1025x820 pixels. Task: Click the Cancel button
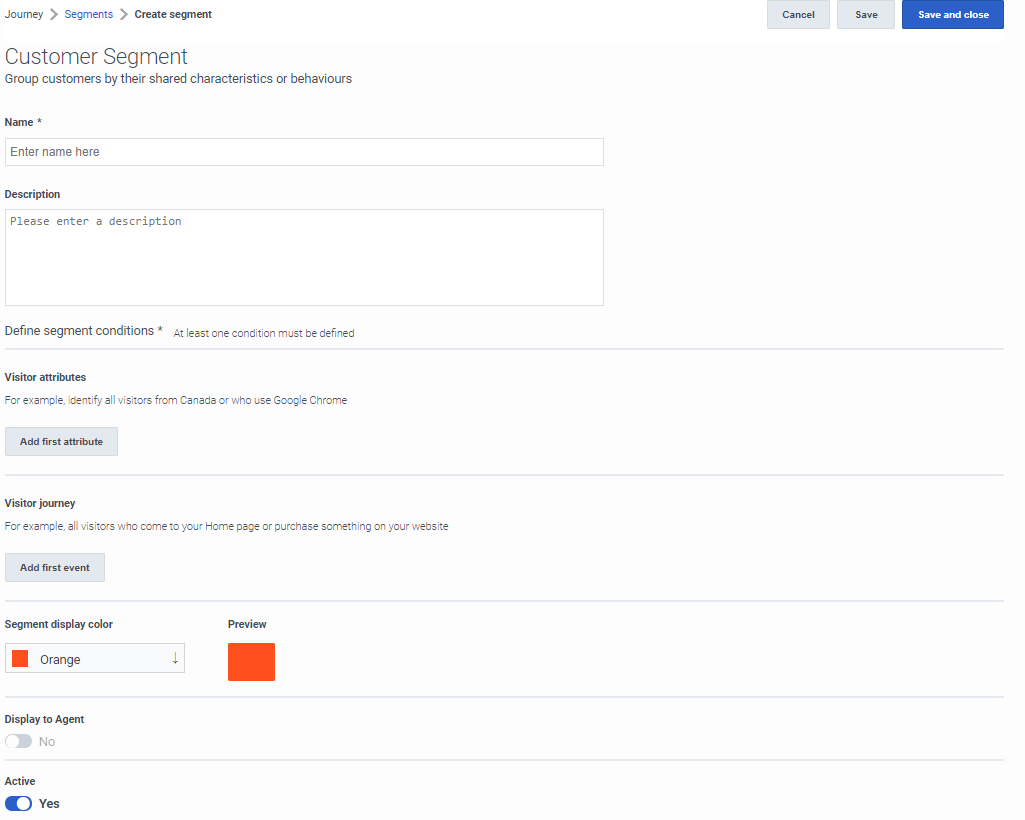798,14
